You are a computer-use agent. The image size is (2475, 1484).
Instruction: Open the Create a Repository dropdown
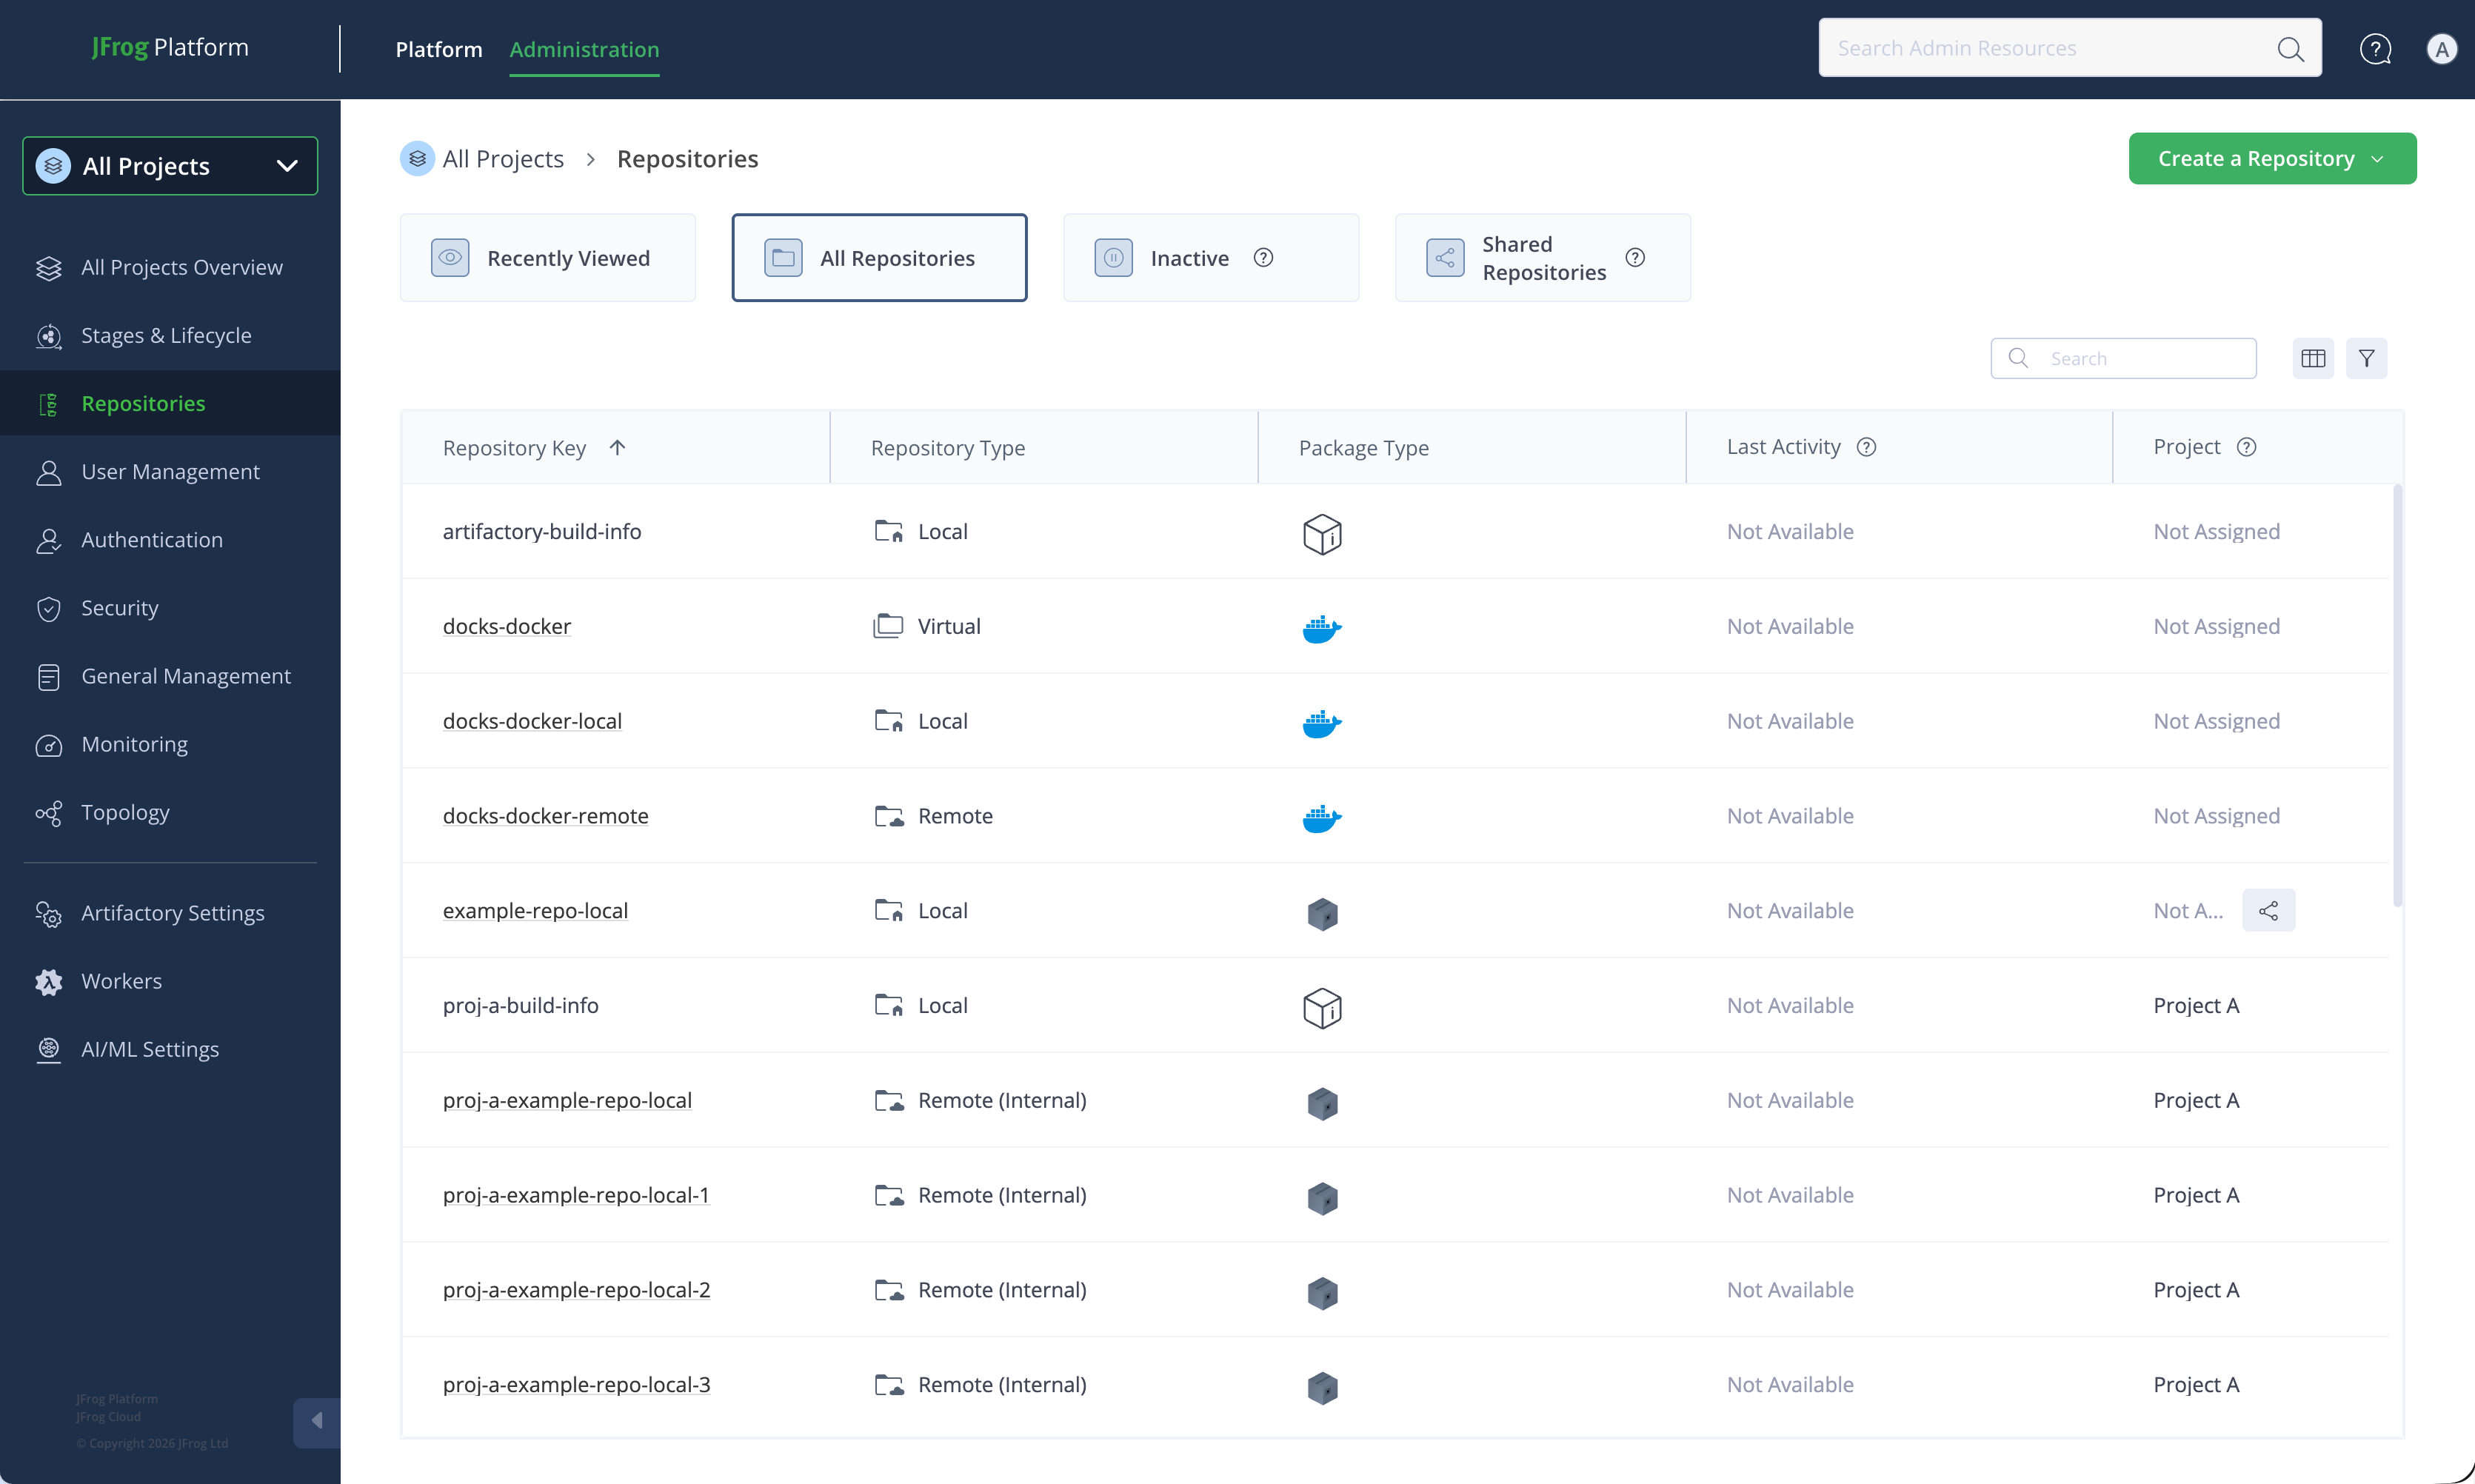[2272, 158]
